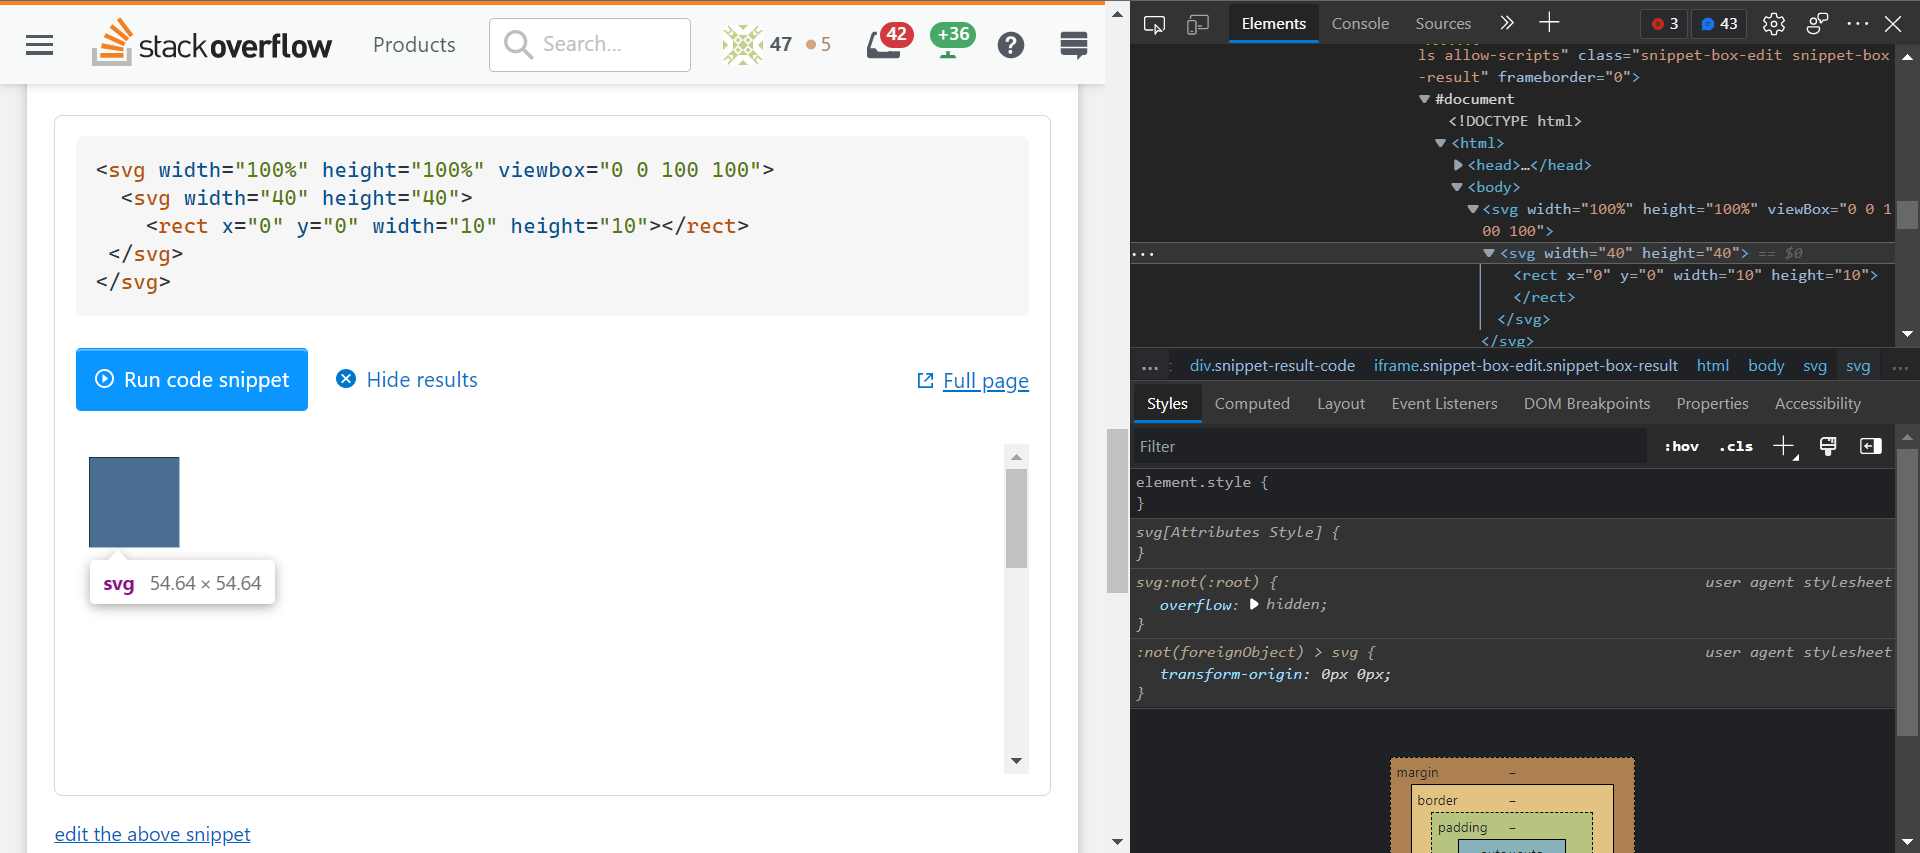
Task: Click snippet result scrollbar up arrow
Action: click(1016, 457)
